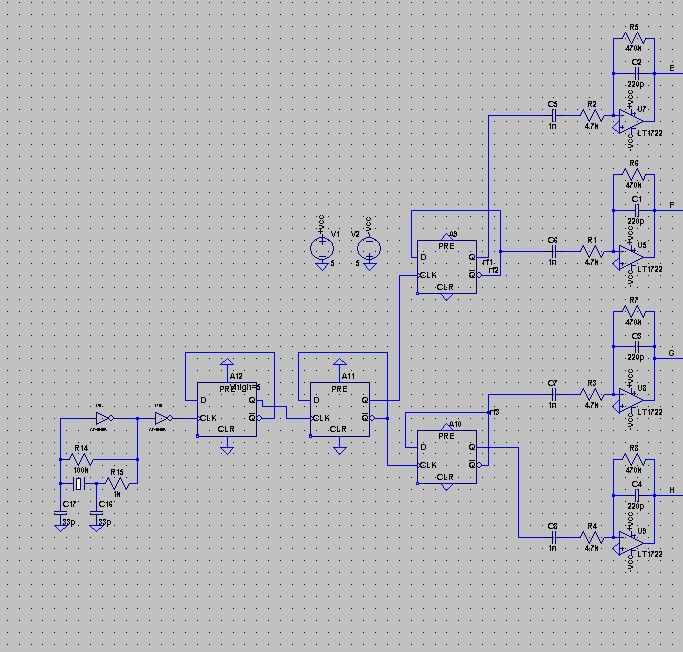
Task: Select the C4 220p capacitor symbol
Action: (x=636, y=495)
